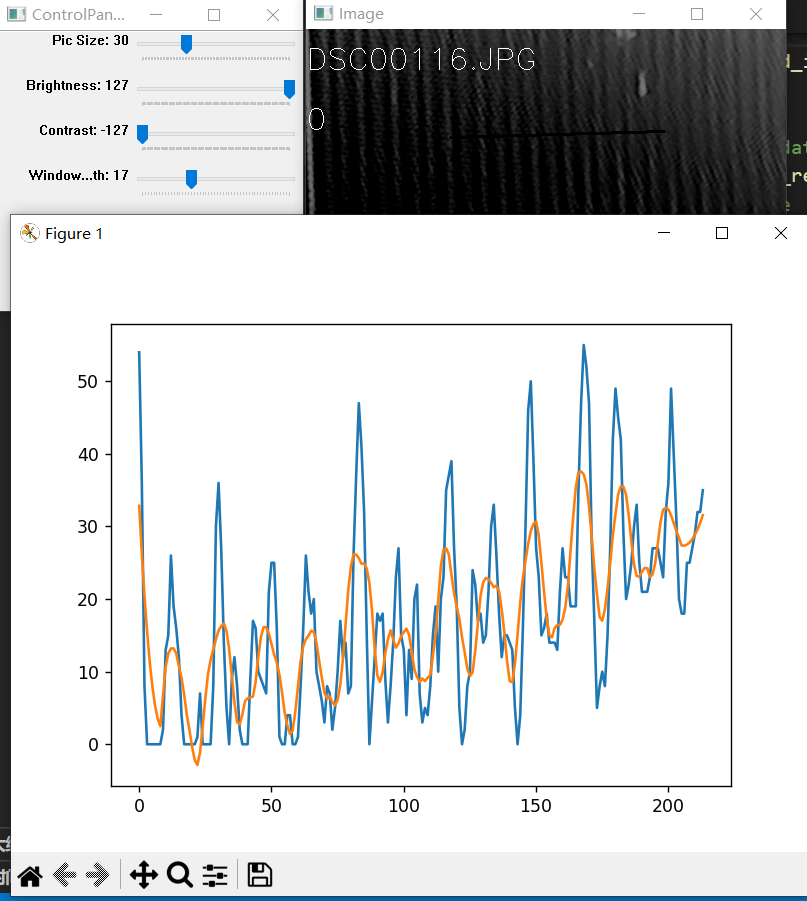
Task: Go forward to the next plot view
Action: pyautogui.click(x=98, y=875)
